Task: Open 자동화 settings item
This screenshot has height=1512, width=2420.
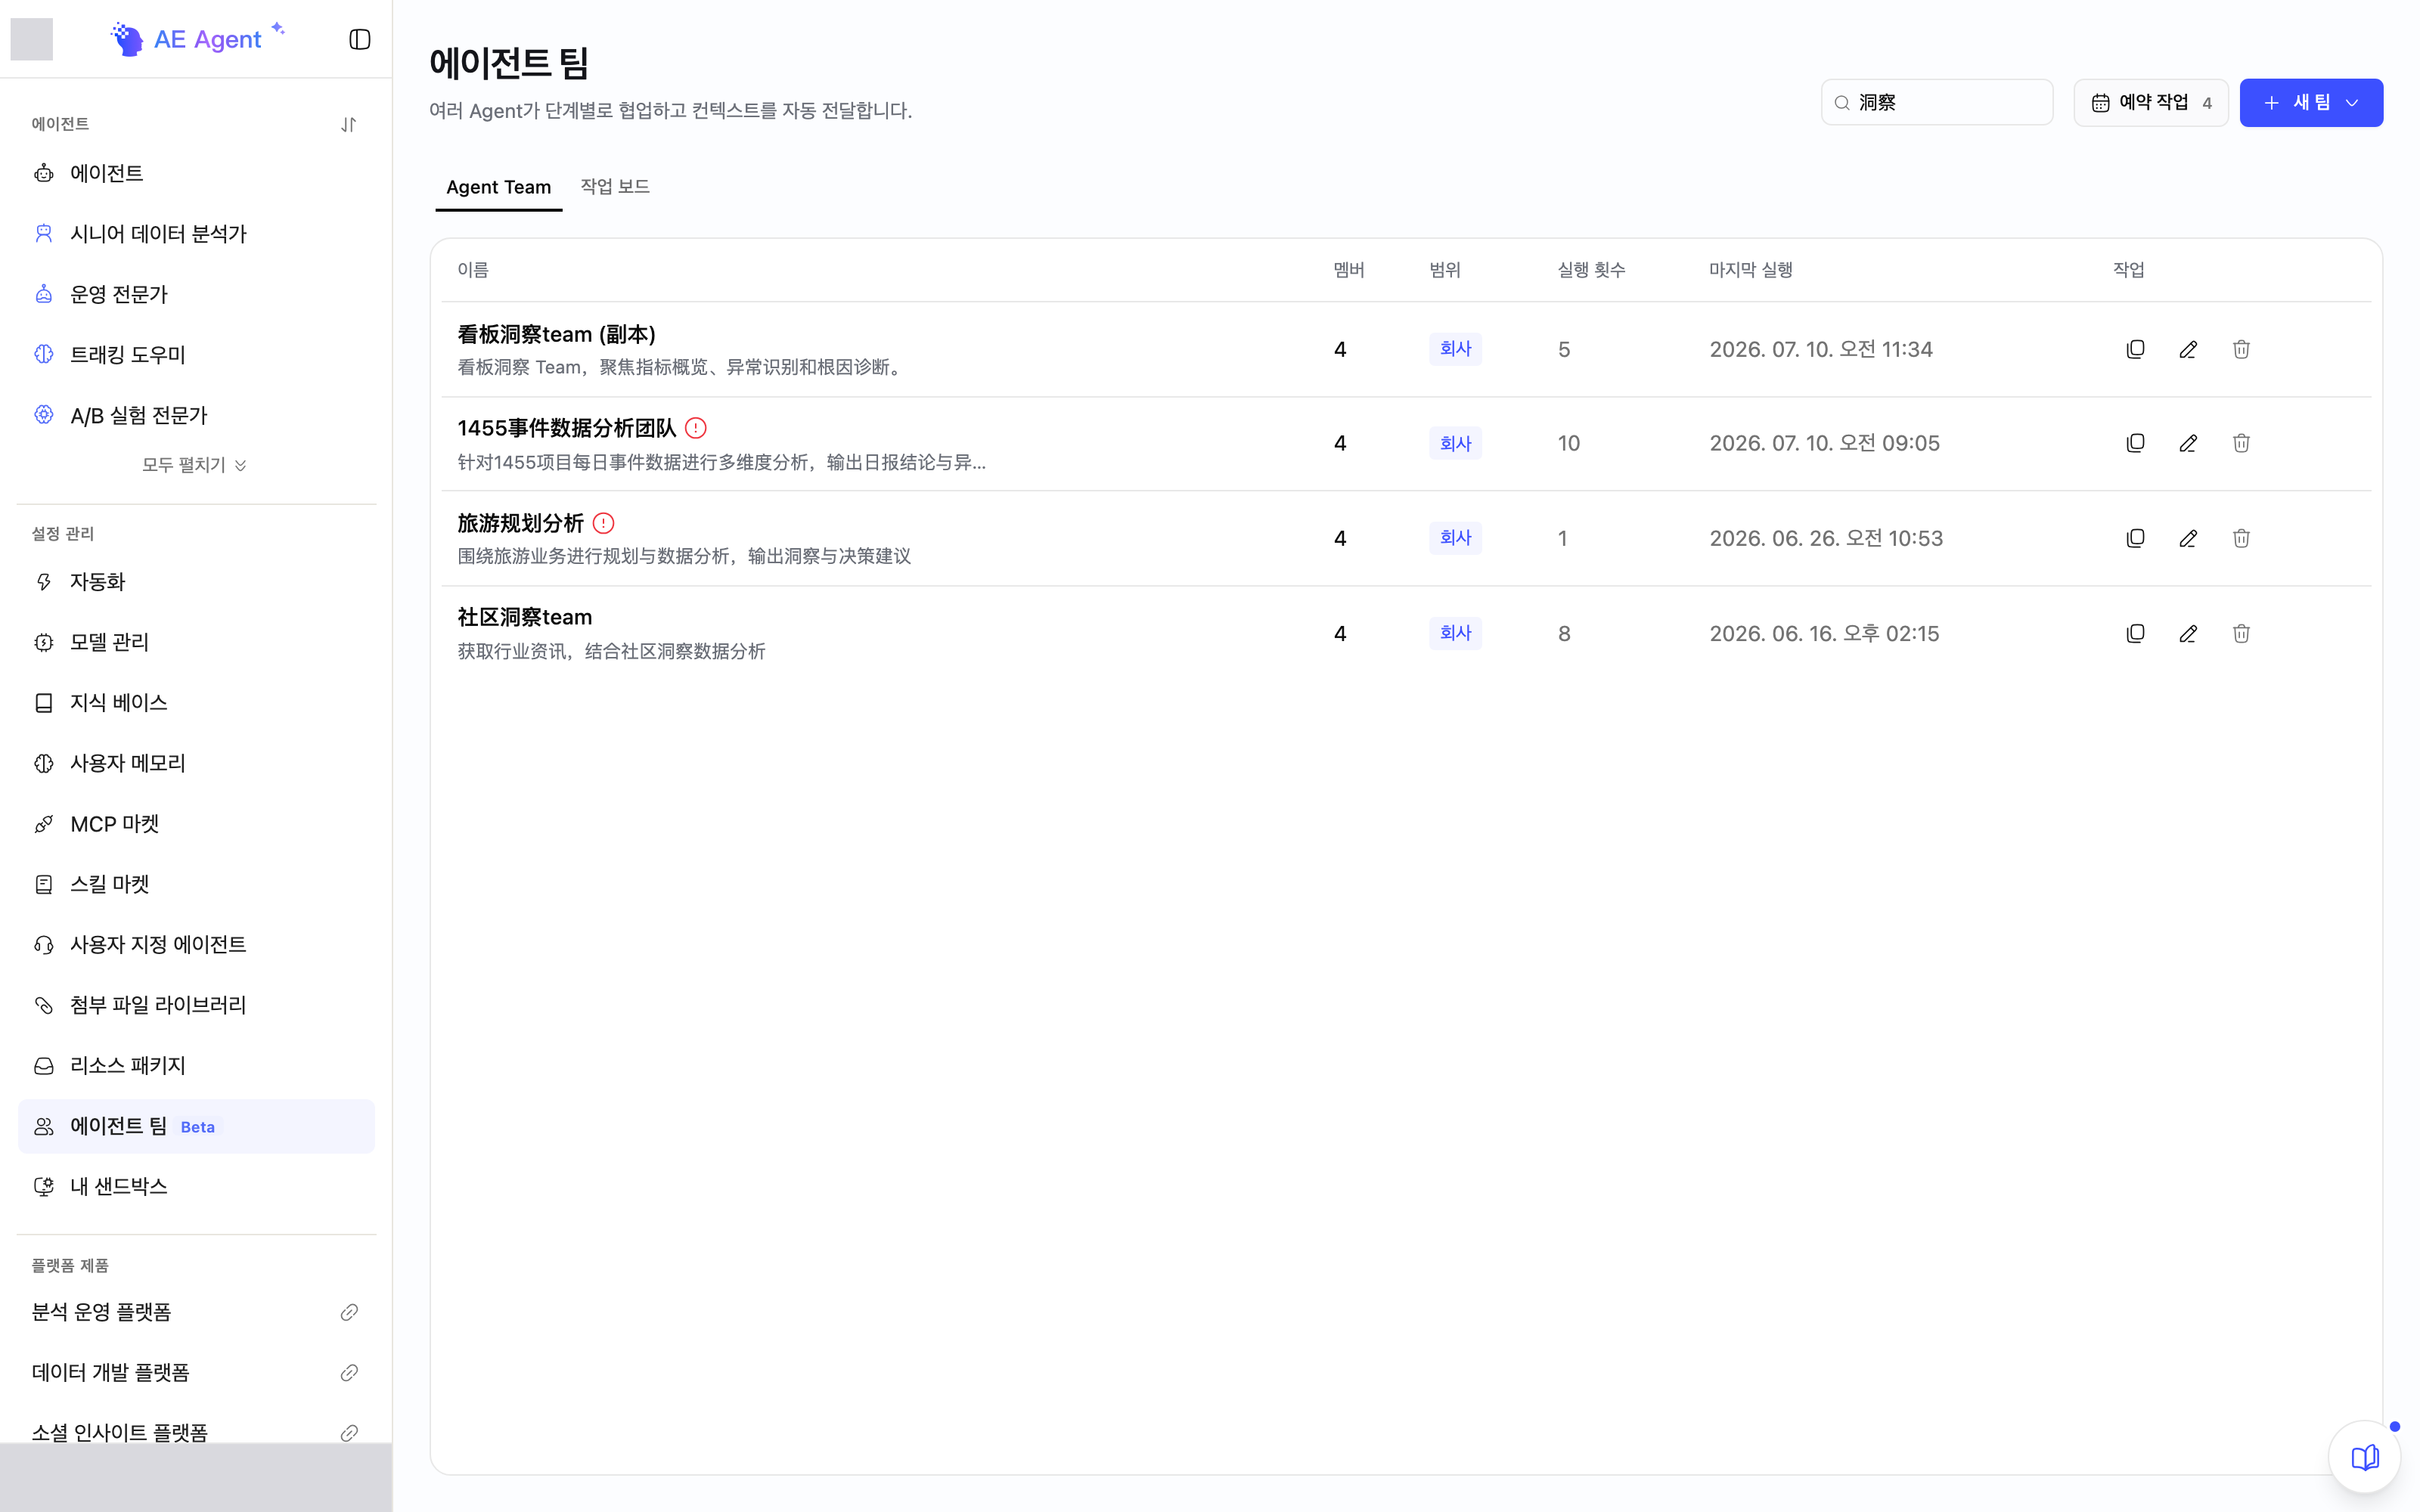Action: tap(196, 581)
